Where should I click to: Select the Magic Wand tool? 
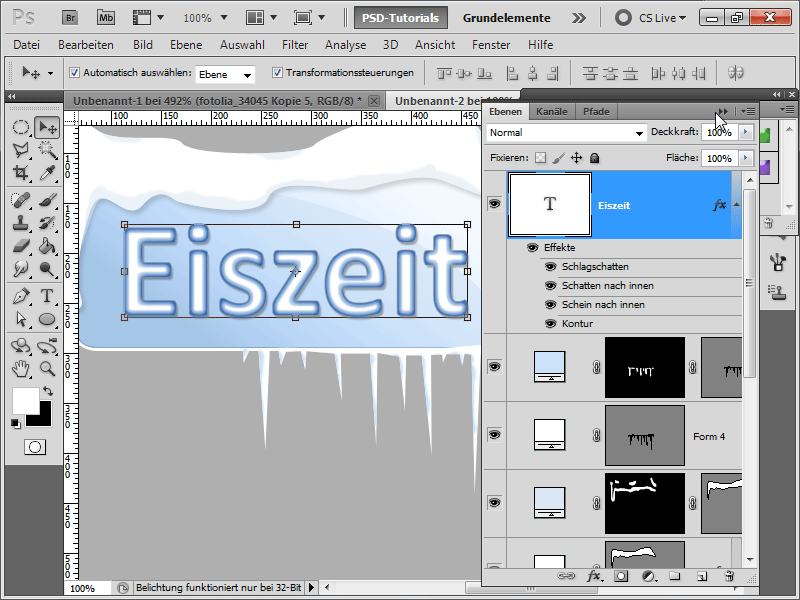[x=47, y=150]
